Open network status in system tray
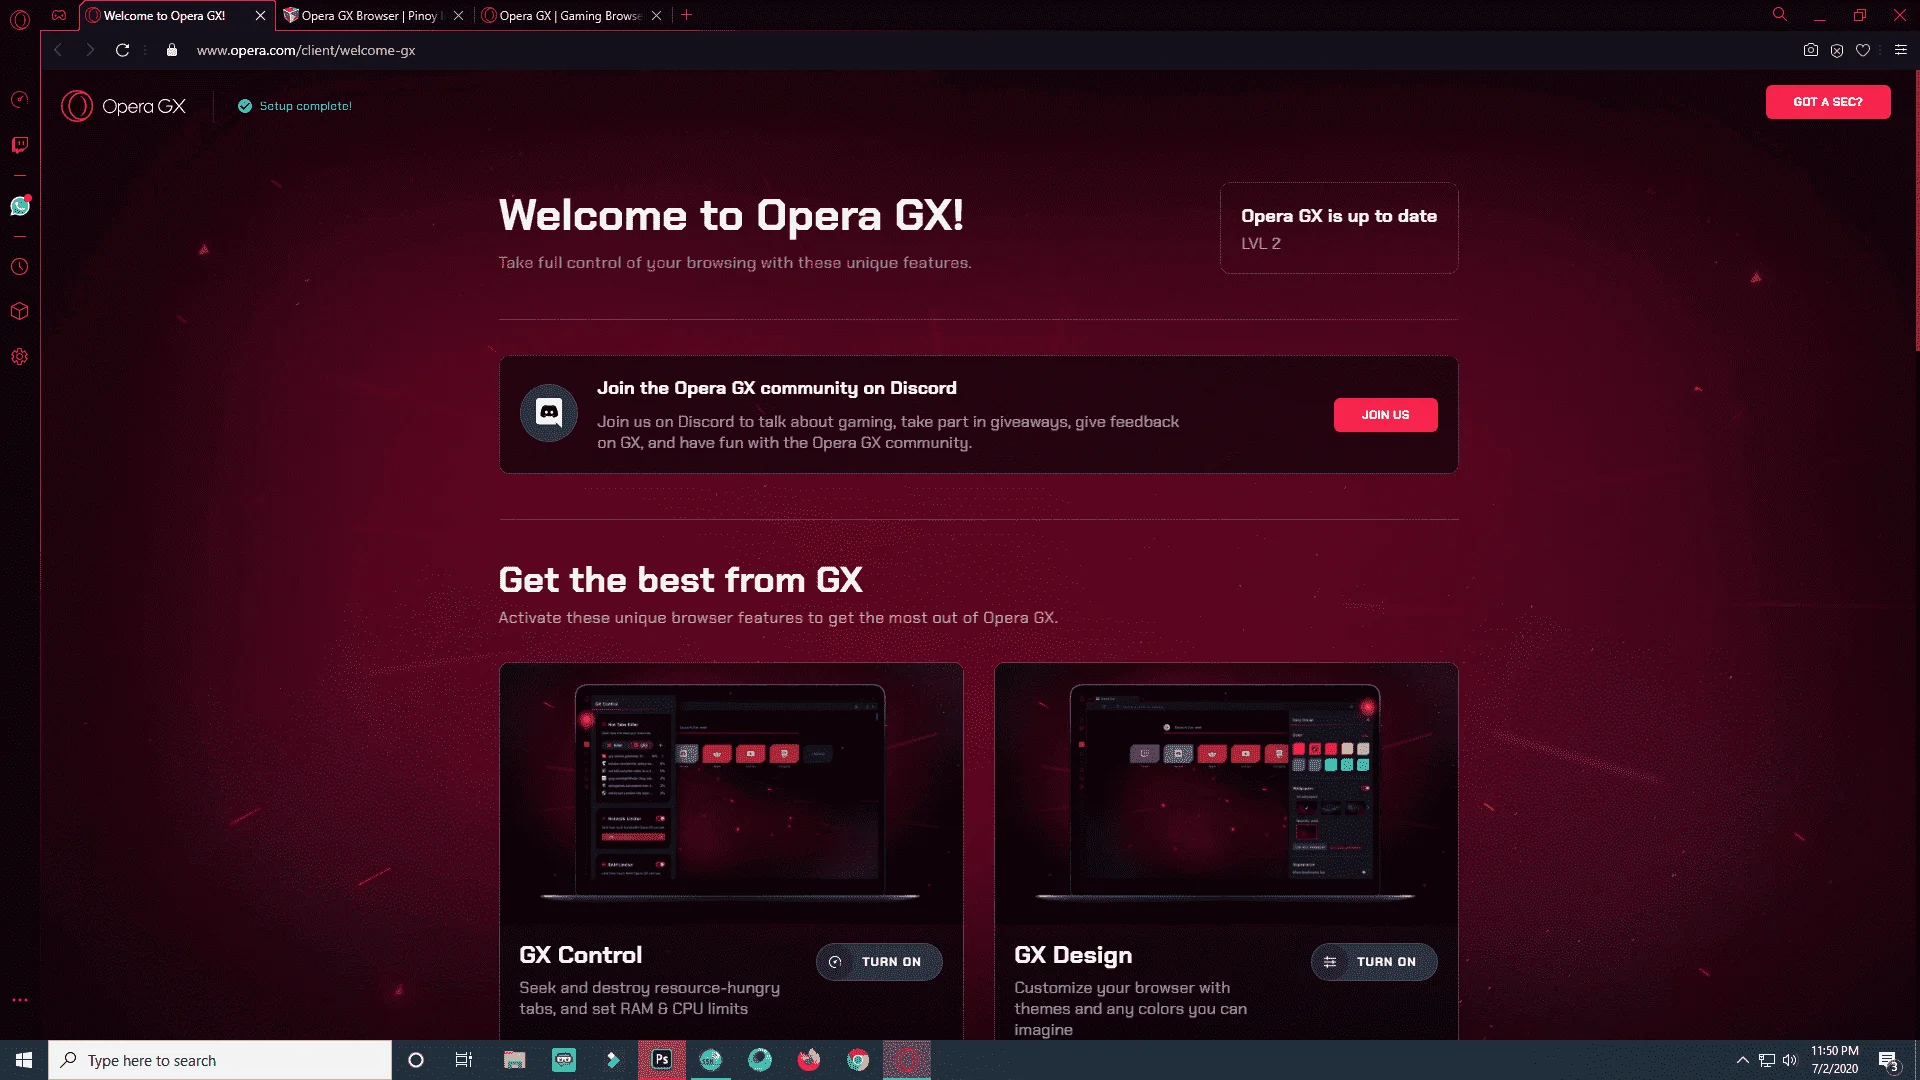Screen dimensions: 1920x1080 pos(1767,1060)
